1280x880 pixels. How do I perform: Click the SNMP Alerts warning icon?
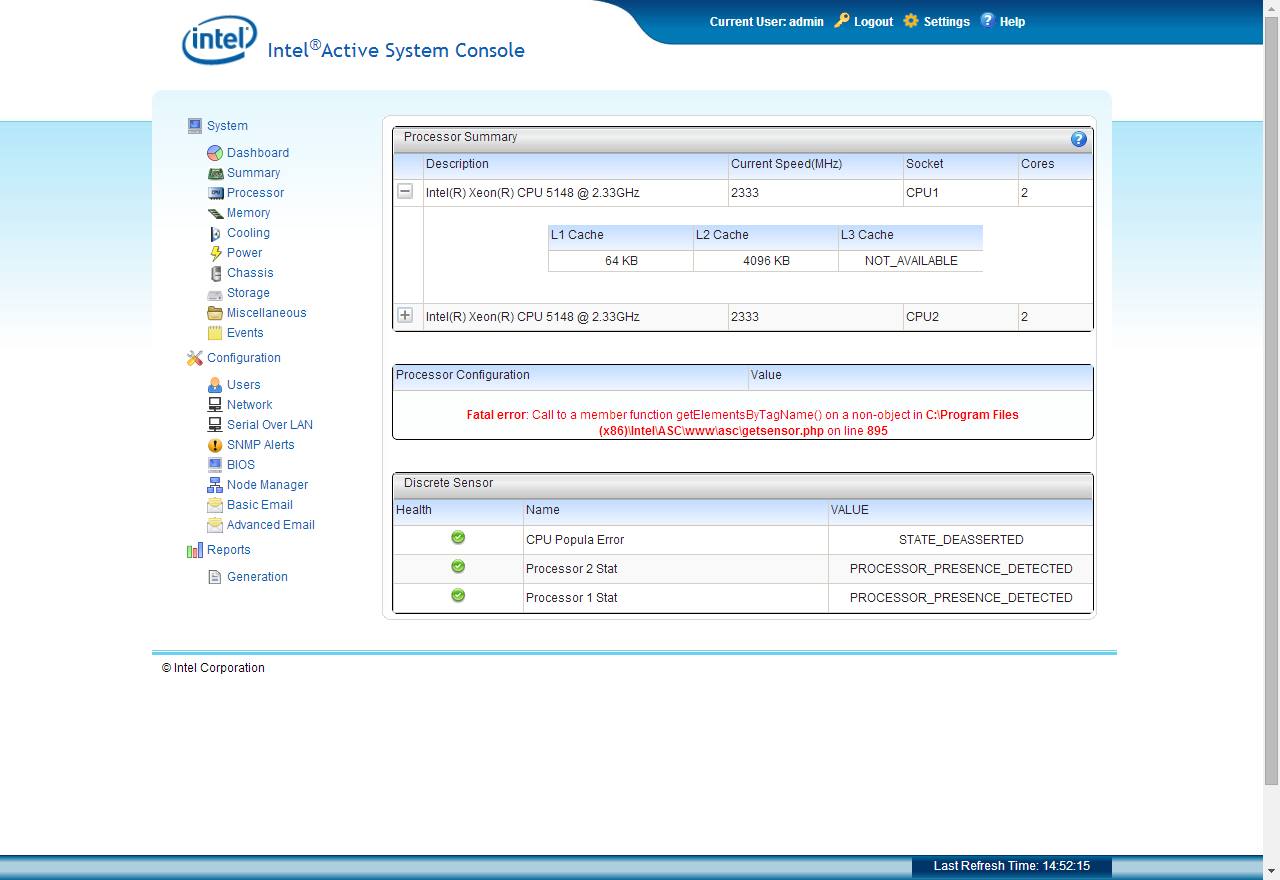[x=215, y=445]
